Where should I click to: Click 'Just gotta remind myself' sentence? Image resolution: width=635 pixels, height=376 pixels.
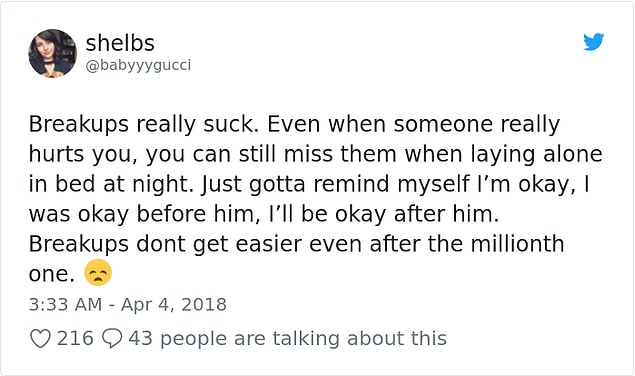[335, 184]
